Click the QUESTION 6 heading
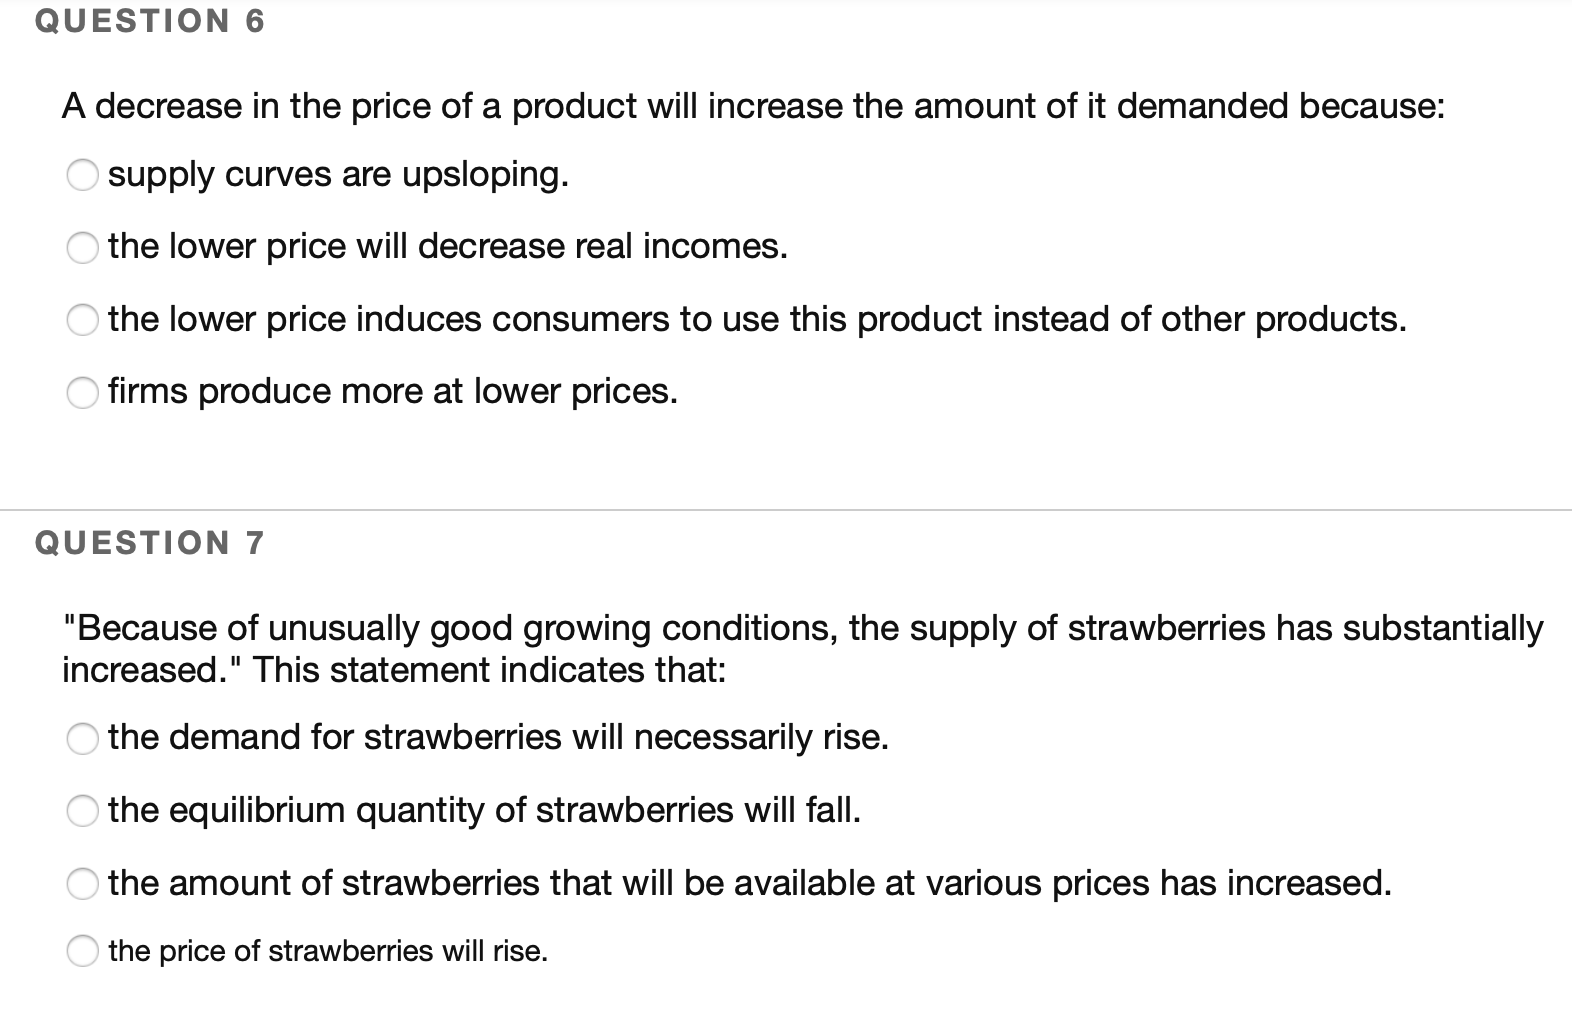Viewport: 1572px width, 1028px height. [x=147, y=21]
